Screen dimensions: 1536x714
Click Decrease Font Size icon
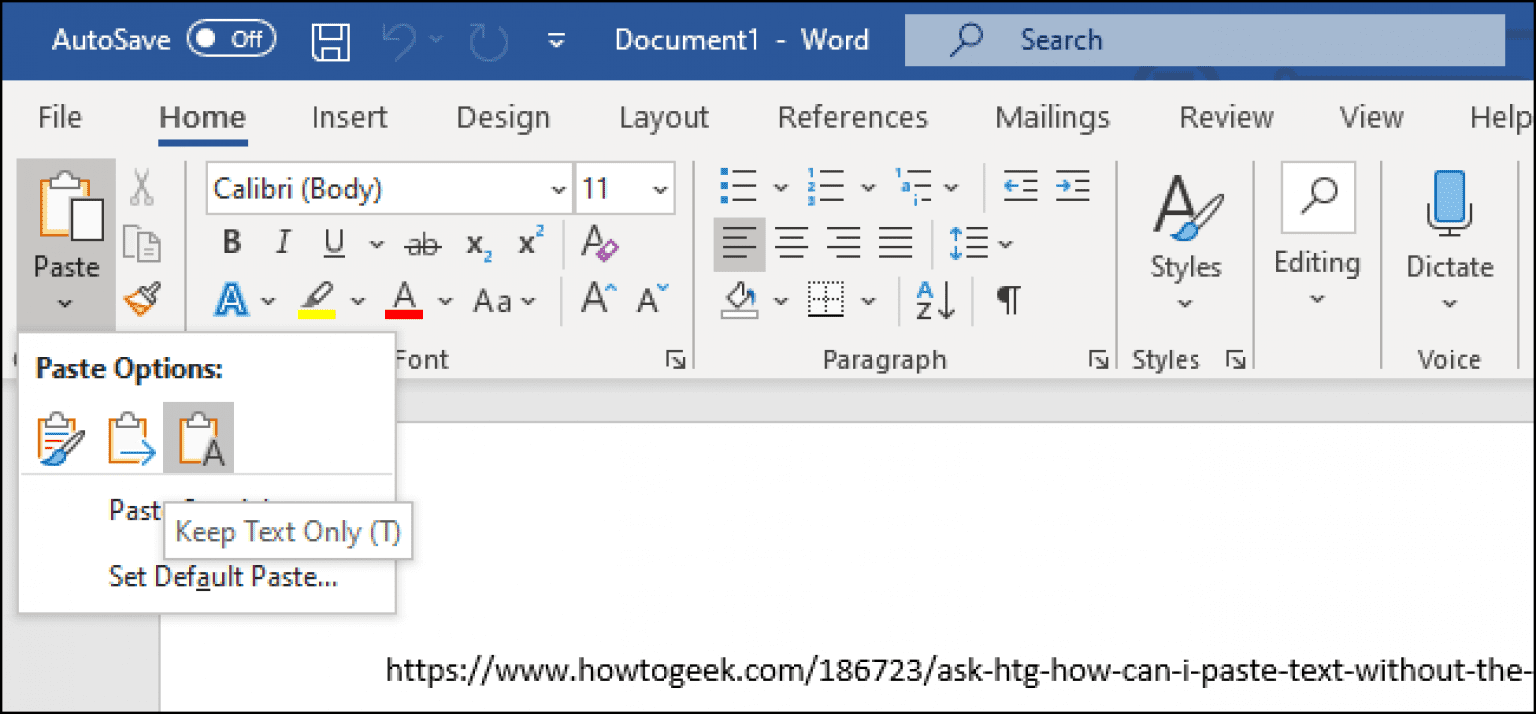[x=652, y=299]
